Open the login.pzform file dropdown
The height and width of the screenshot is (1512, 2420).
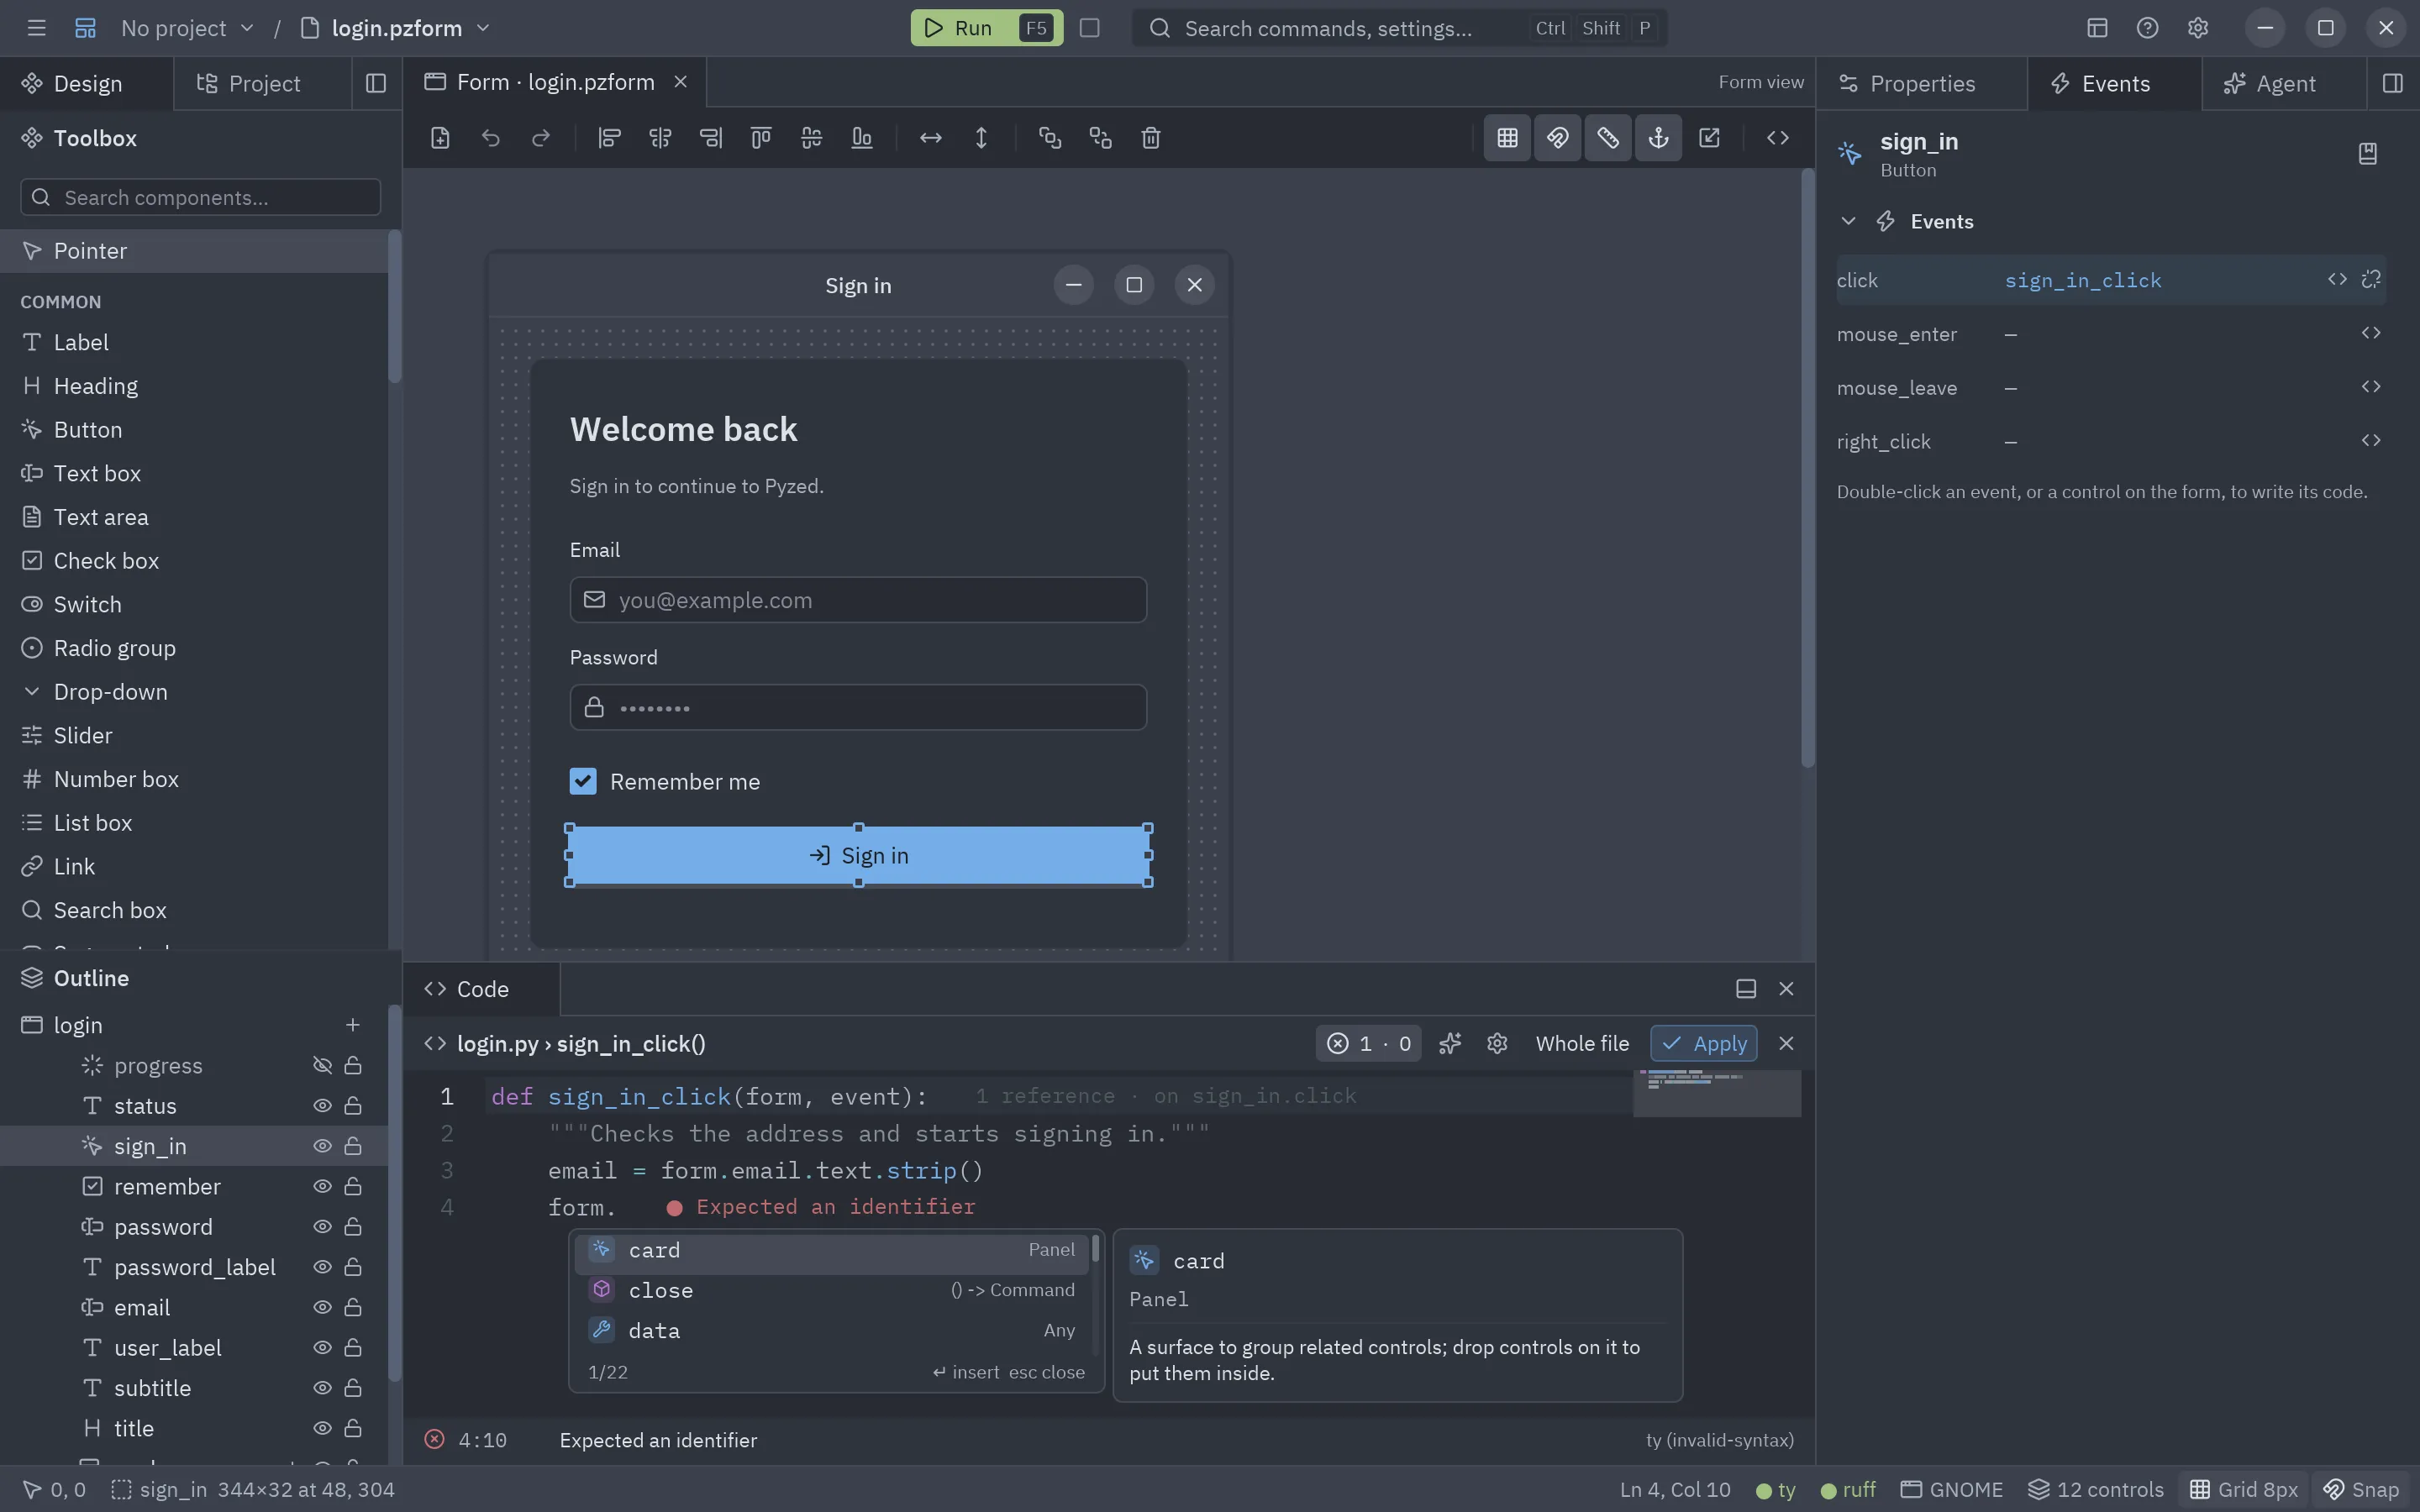[x=396, y=28]
